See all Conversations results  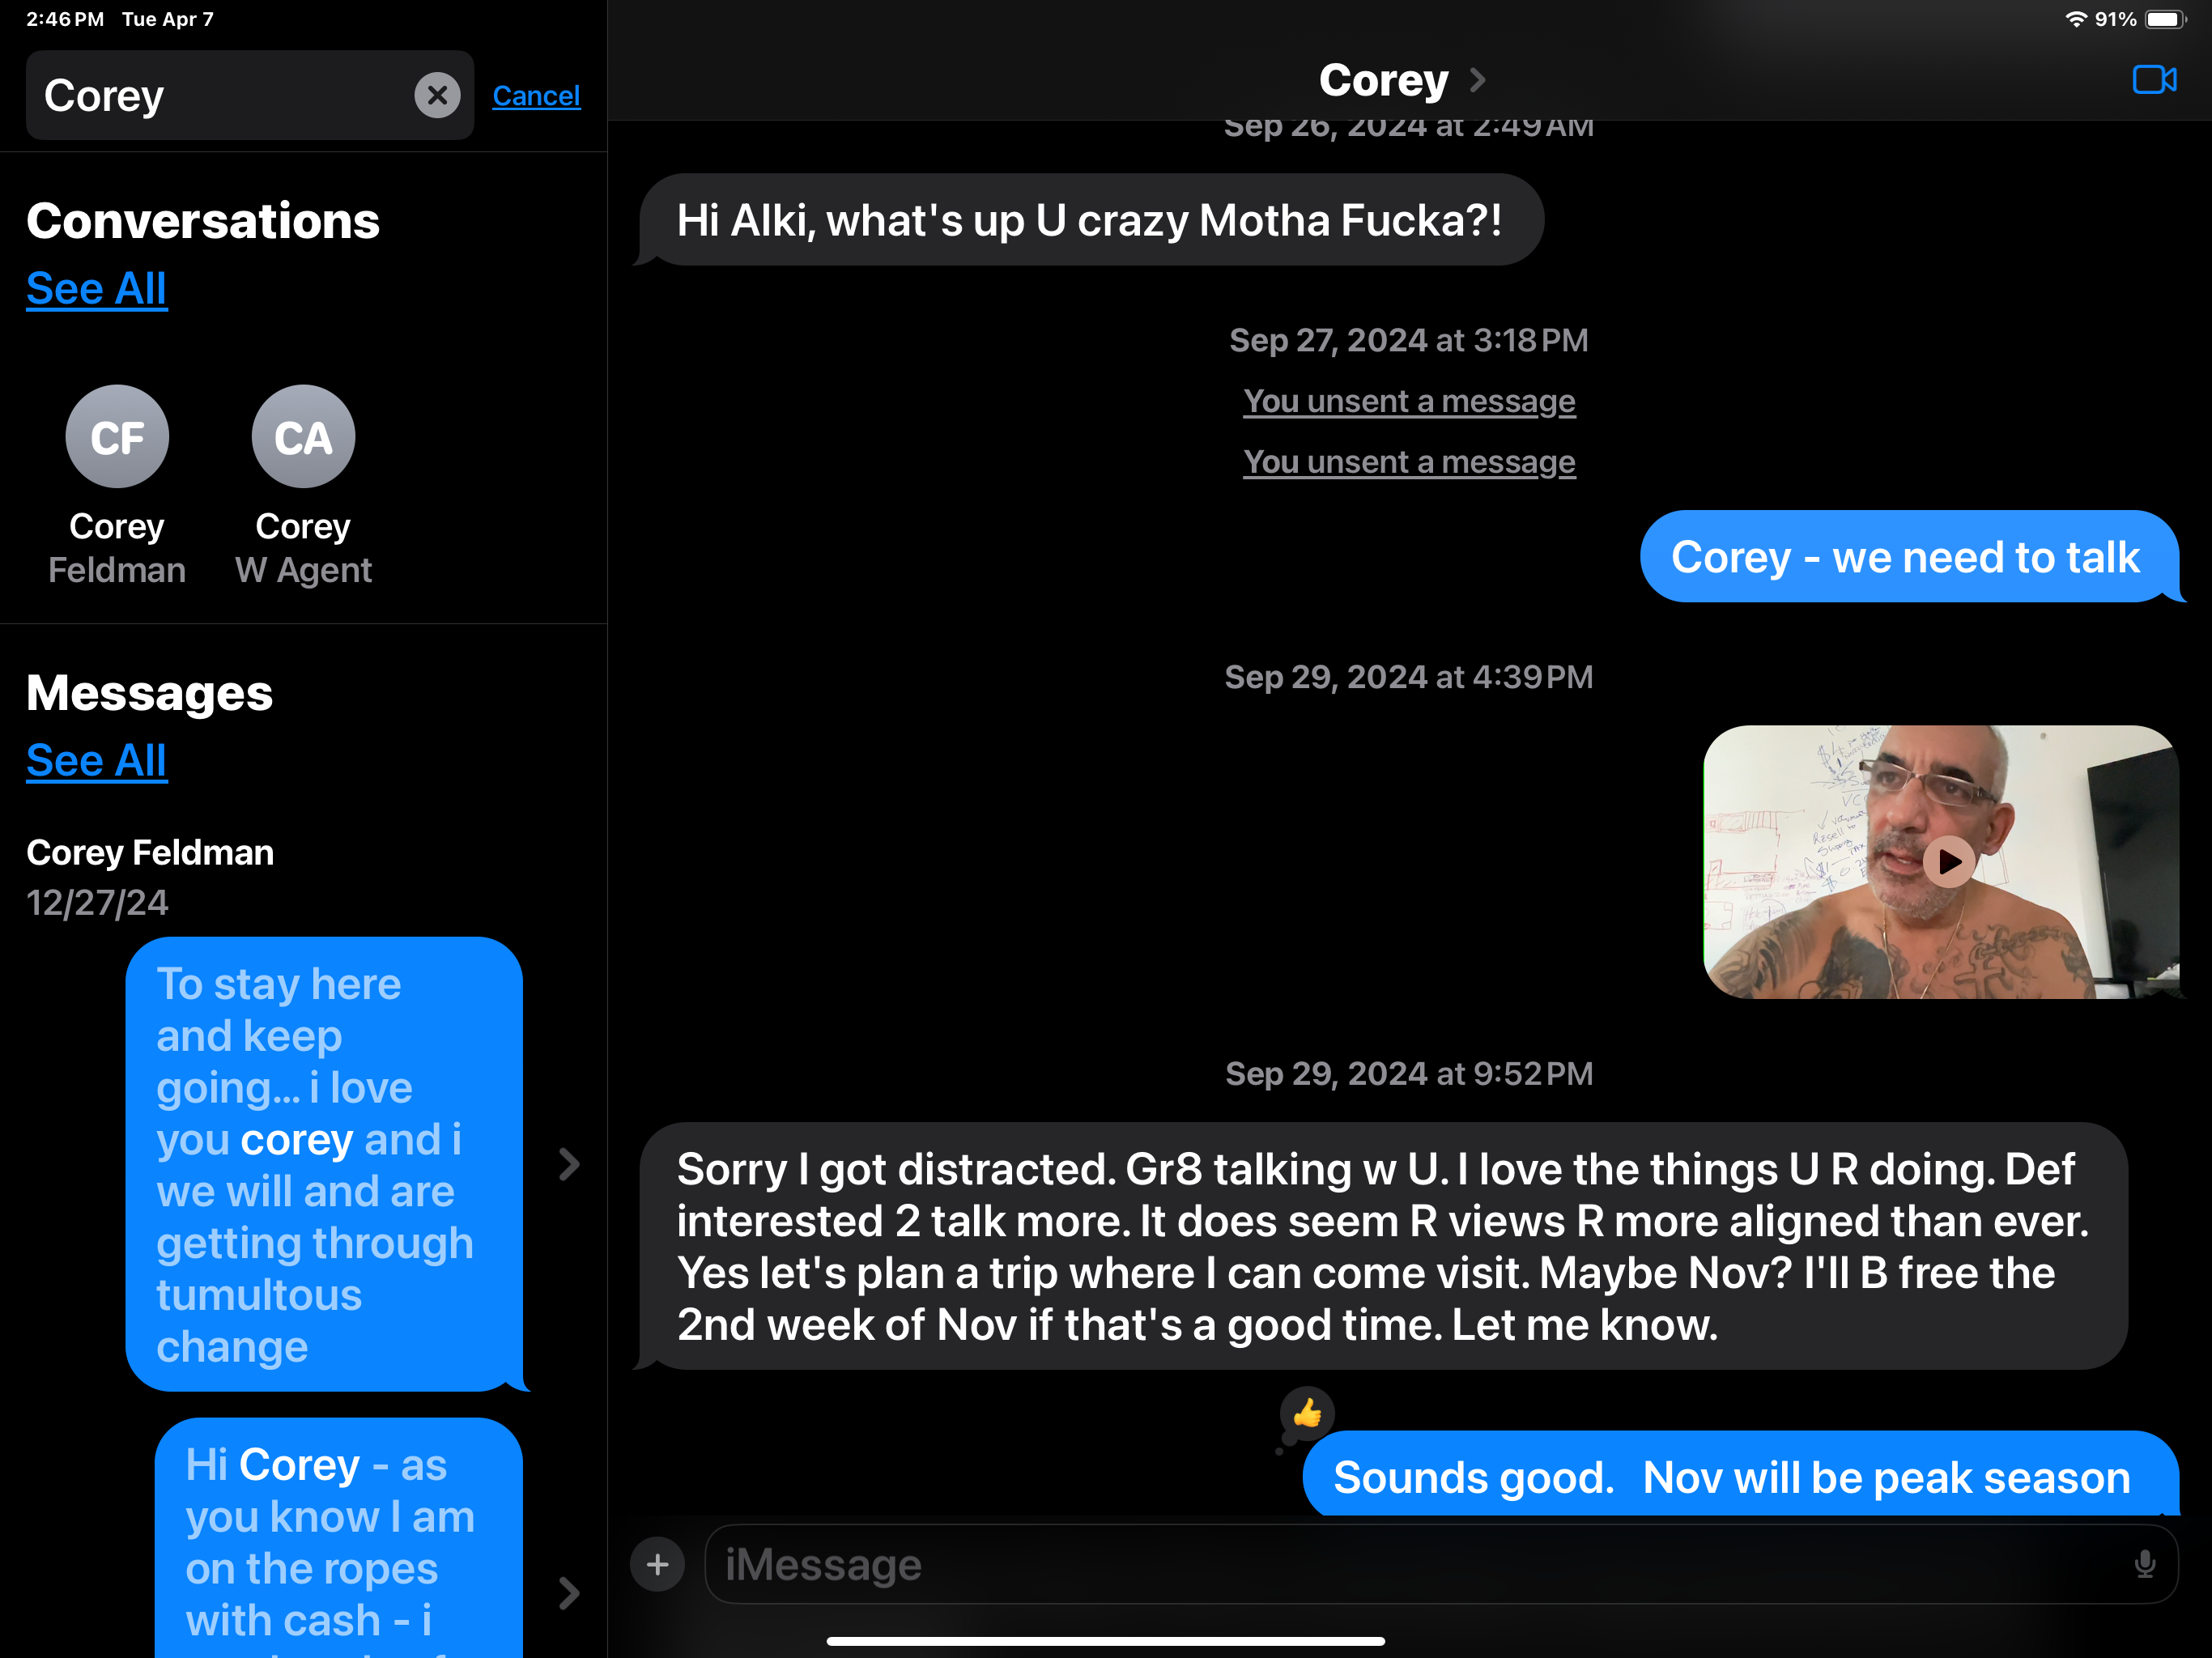pyautogui.click(x=97, y=289)
